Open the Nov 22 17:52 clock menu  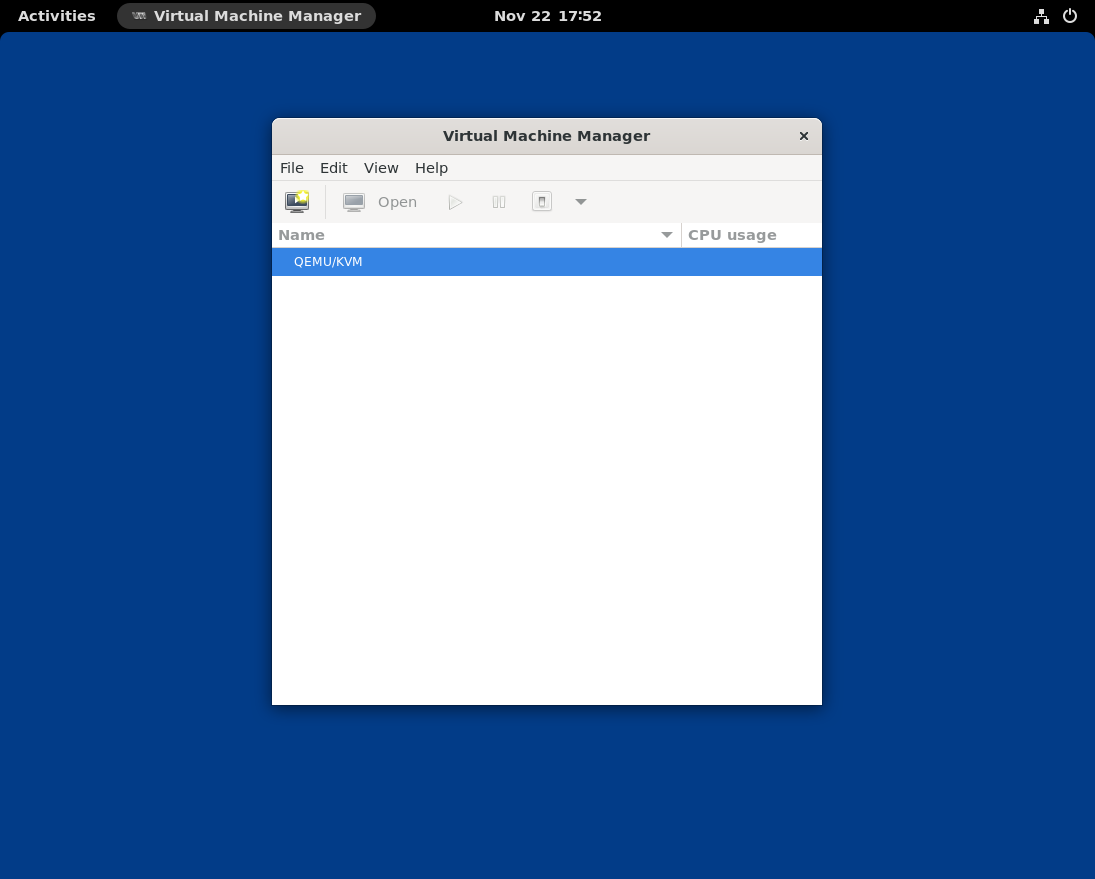[548, 16]
